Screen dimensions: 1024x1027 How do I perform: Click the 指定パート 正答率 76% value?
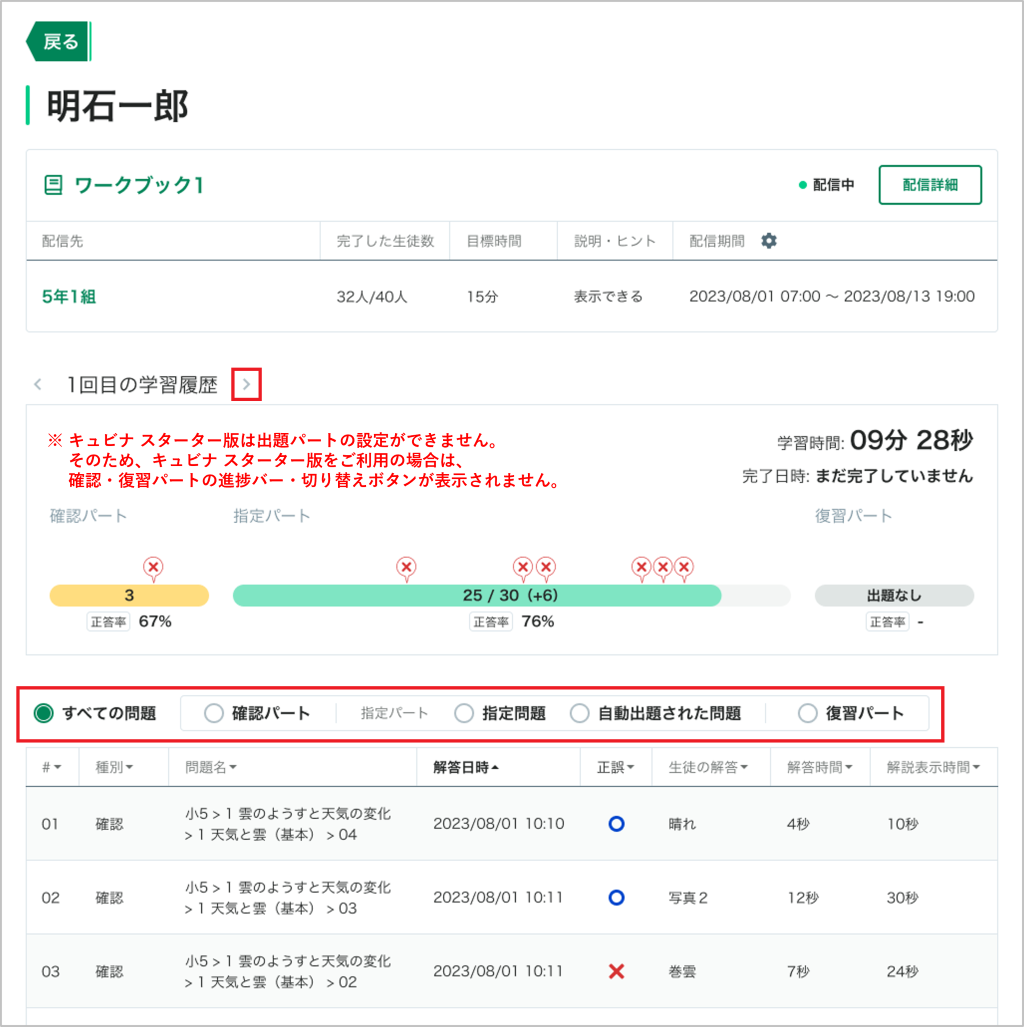pyautogui.click(x=537, y=622)
